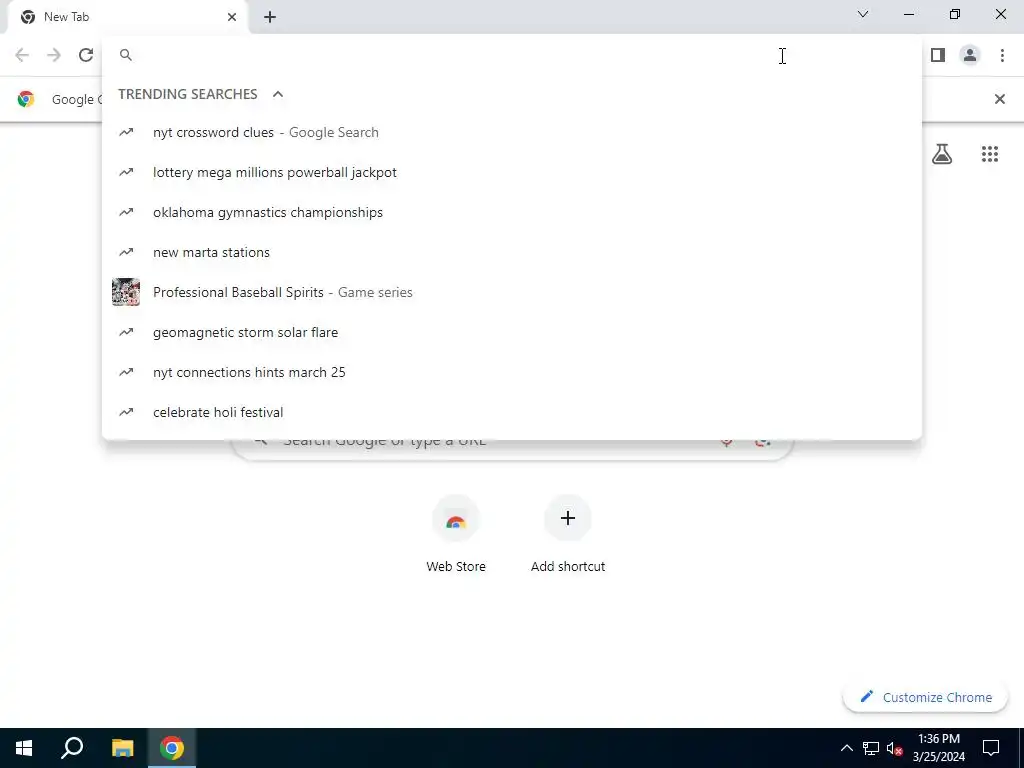Select 'new marta stations' suggestion

[x=512, y=252]
